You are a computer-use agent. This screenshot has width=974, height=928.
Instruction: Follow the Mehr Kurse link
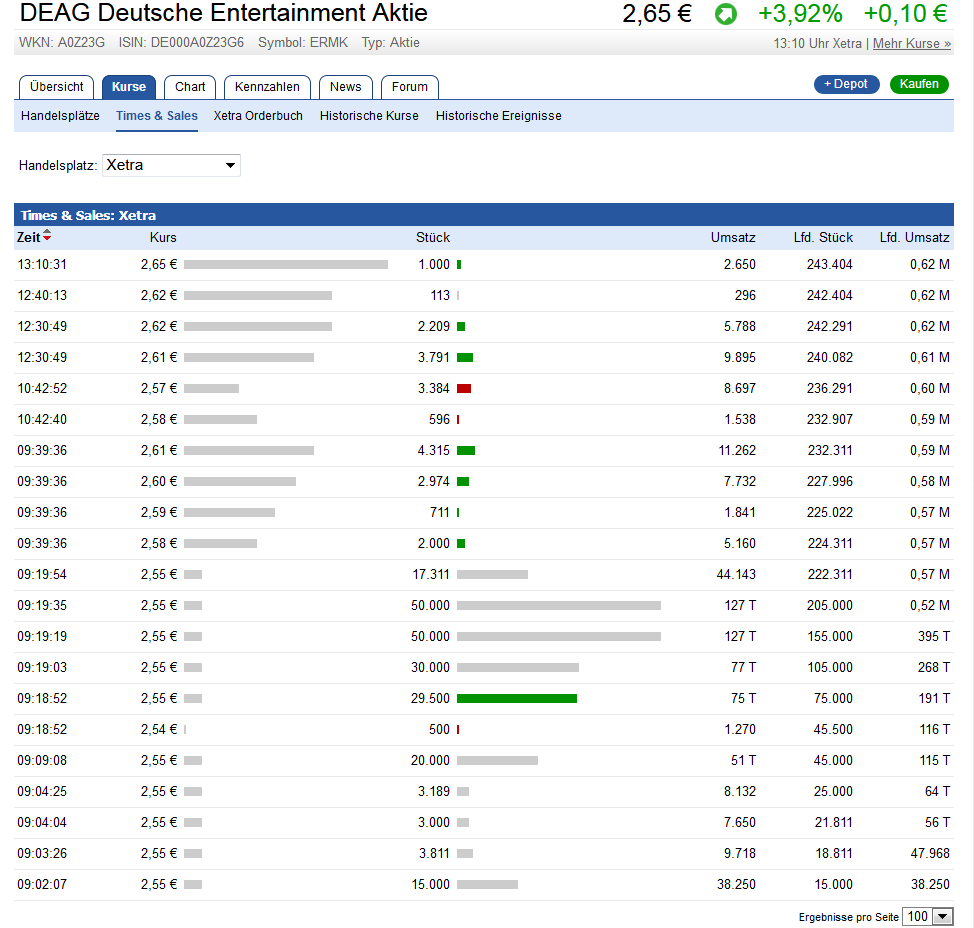[912, 44]
